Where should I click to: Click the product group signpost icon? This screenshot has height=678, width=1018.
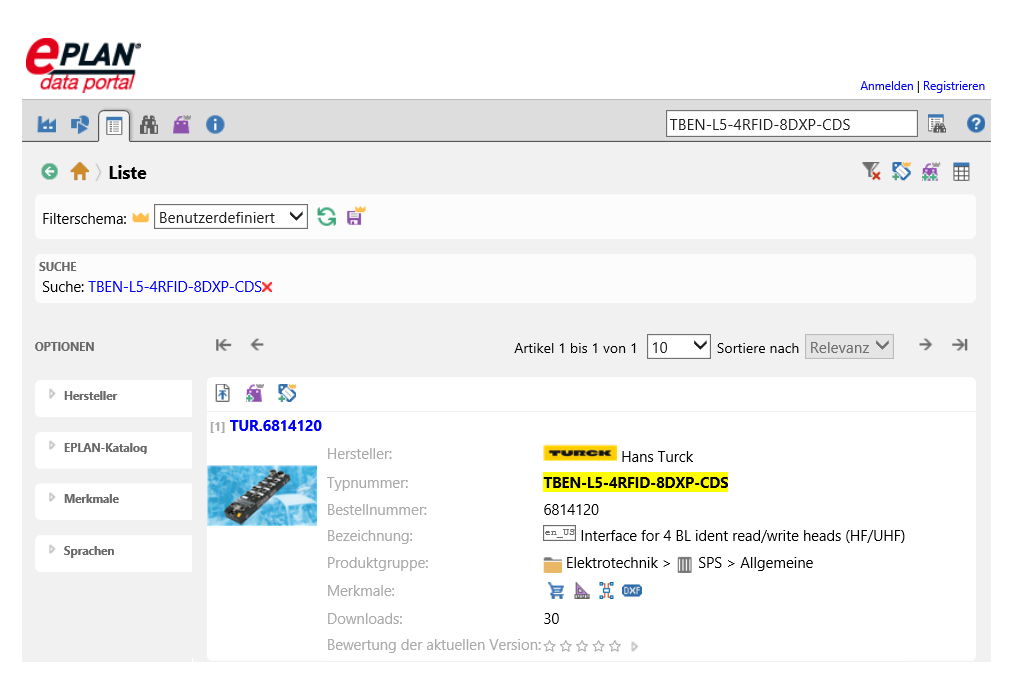[x=80, y=124]
